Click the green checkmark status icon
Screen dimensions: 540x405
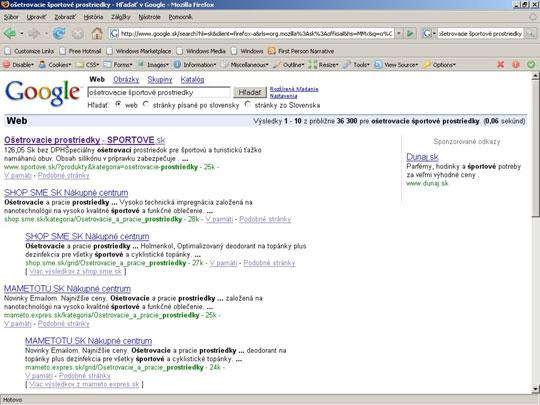click(x=531, y=64)
